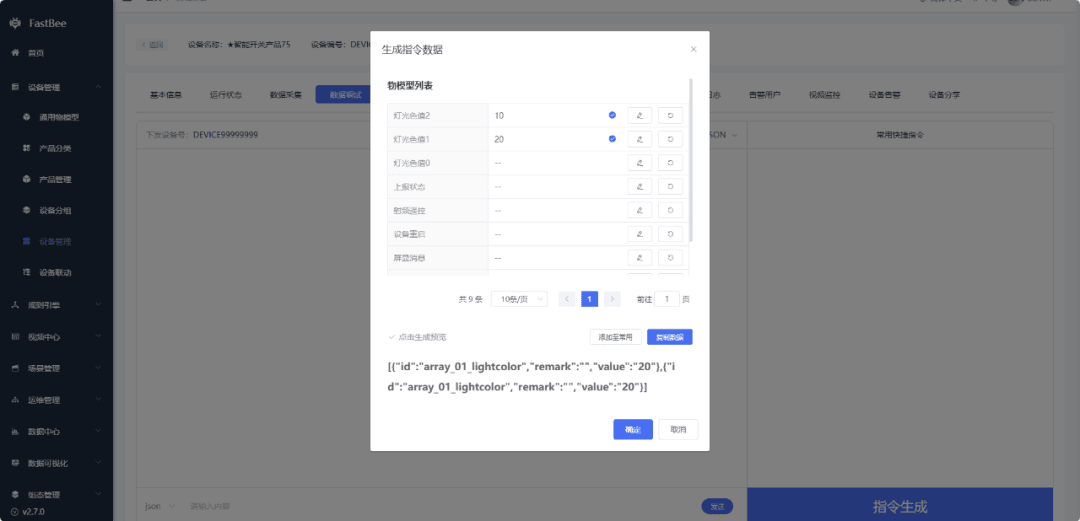This screenshot has width=1080, height=521.
Task: Switch to the 设备告警 tab
Action: coord(884,95)
